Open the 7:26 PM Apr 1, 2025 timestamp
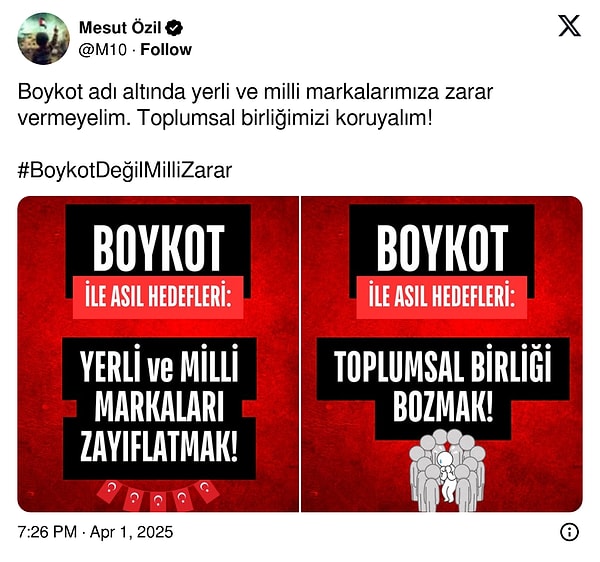 (x=95, y=532)
